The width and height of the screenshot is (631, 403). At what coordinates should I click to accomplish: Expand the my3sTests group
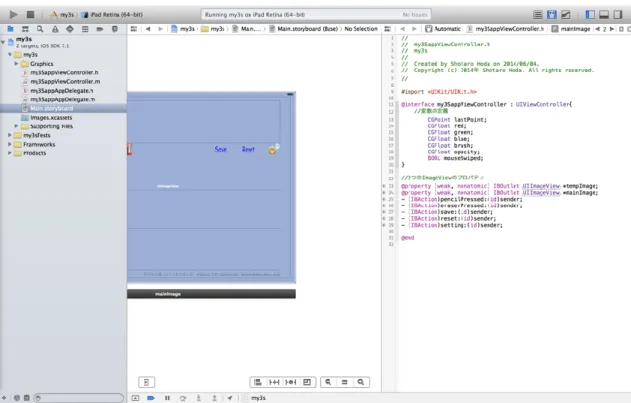[x=10, y=135]
